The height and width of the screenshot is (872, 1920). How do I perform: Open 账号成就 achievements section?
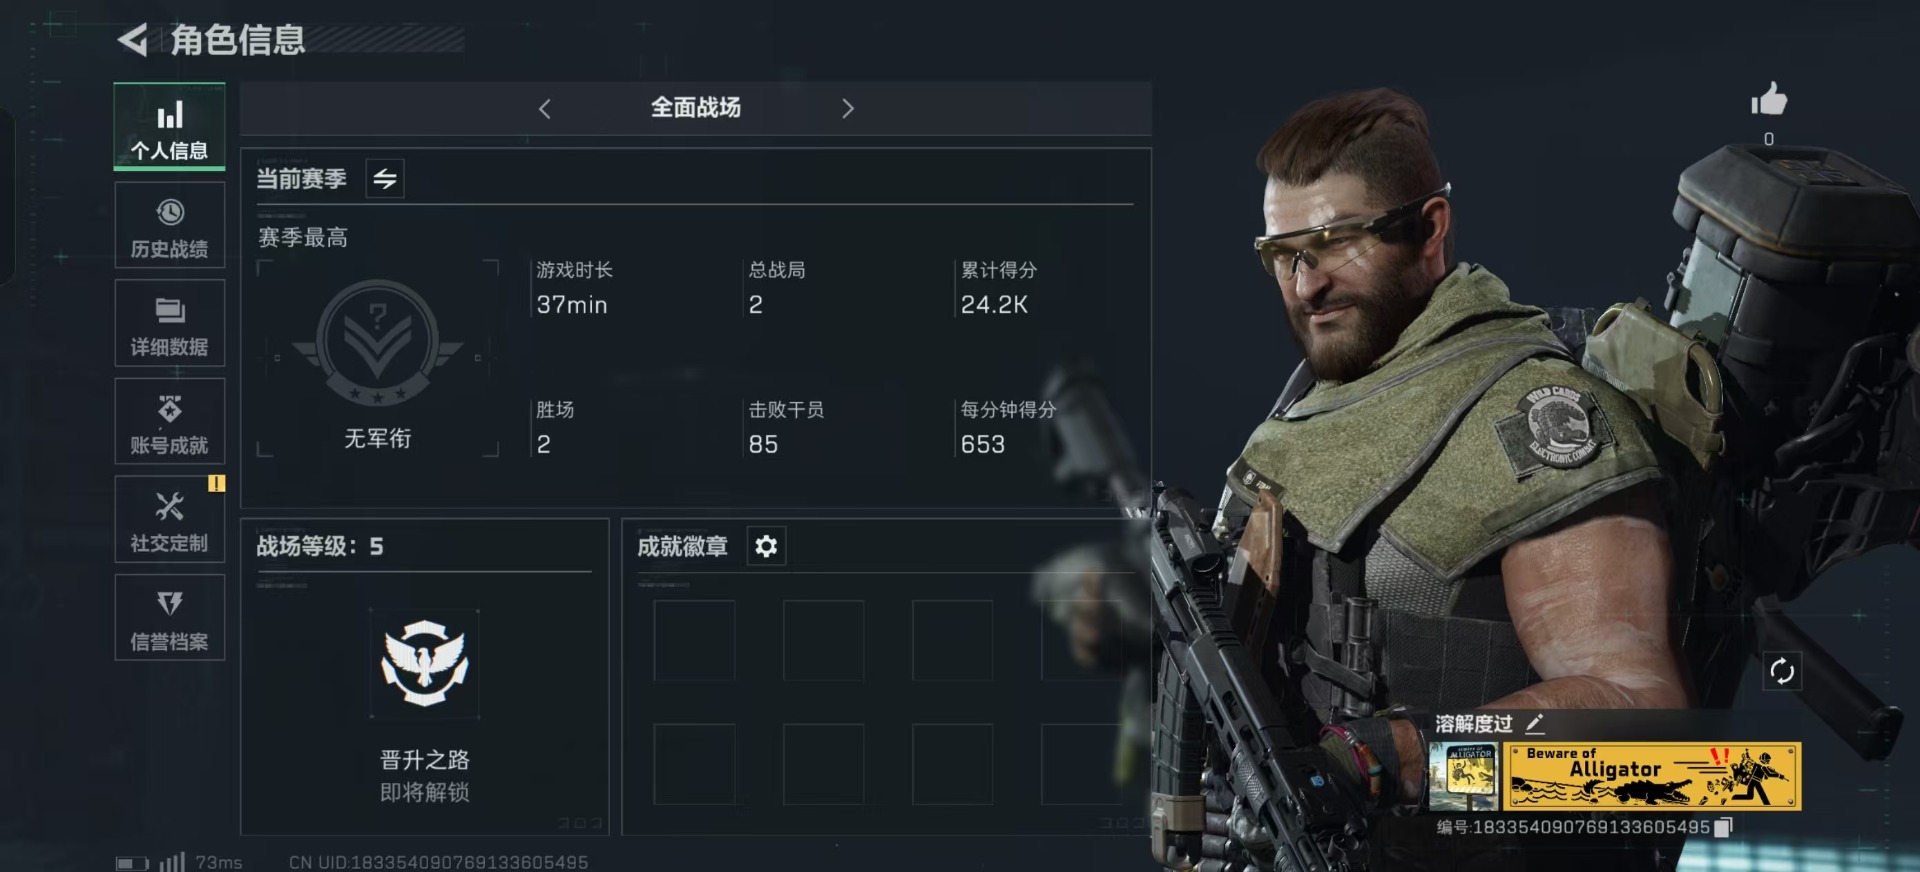coord(169,422)
